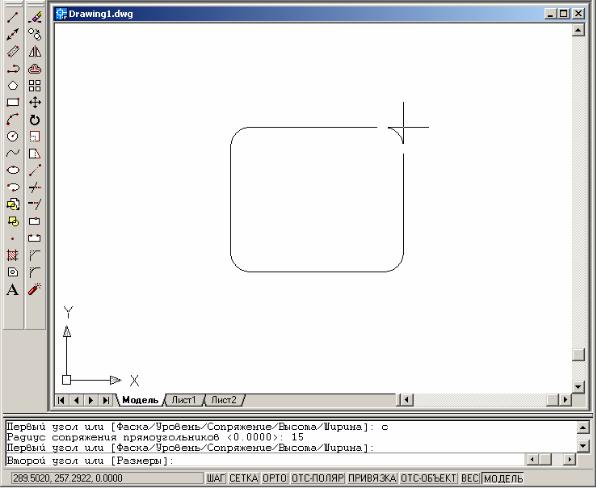
Task: Click the command line 'Второй угол' prompt
Action: point(90,461)
